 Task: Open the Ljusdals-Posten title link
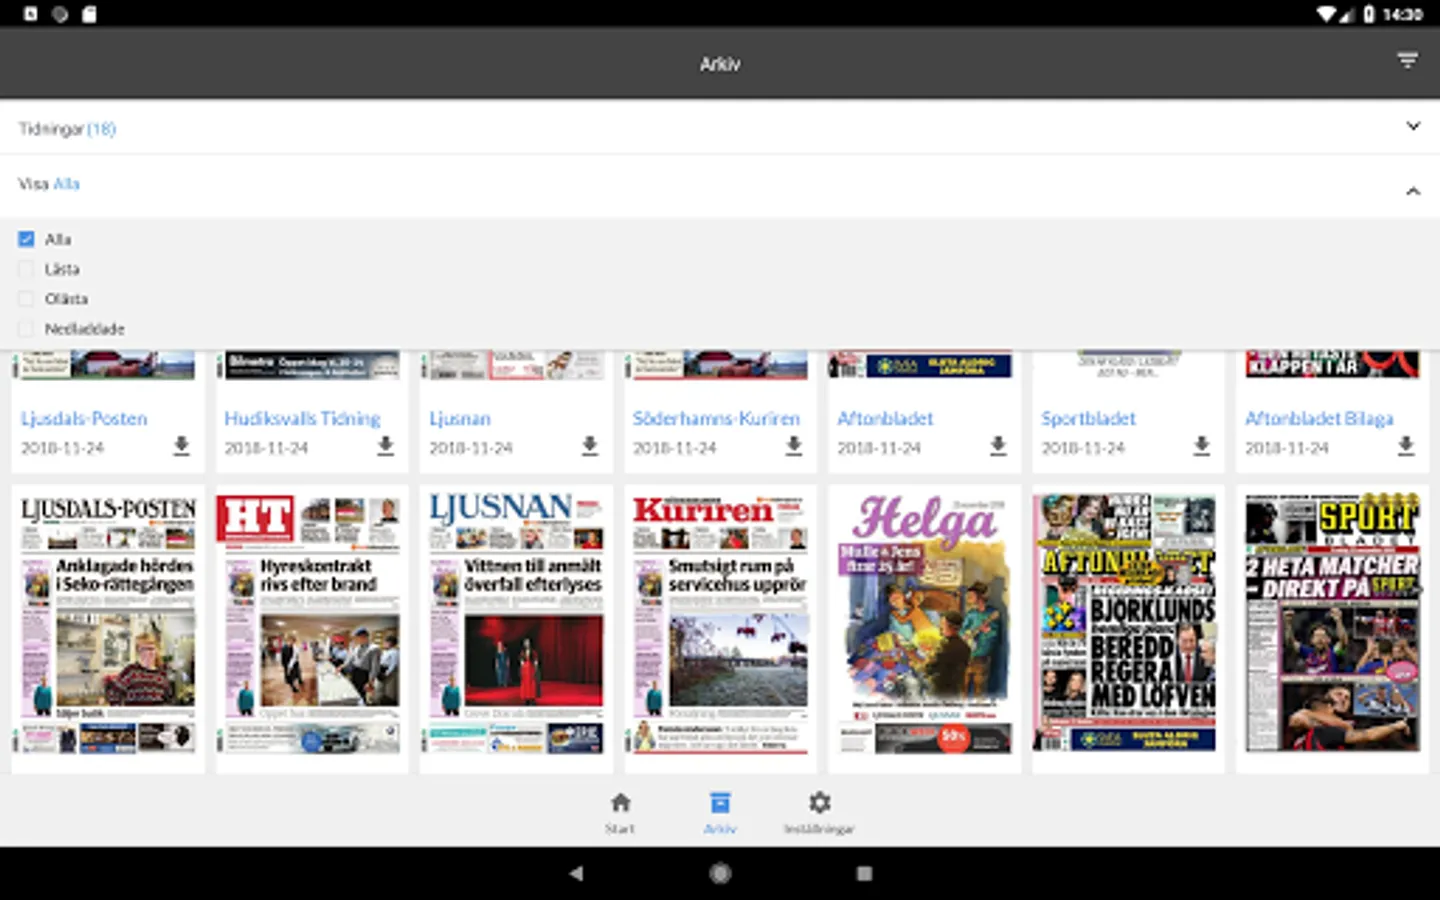(84, 418)
